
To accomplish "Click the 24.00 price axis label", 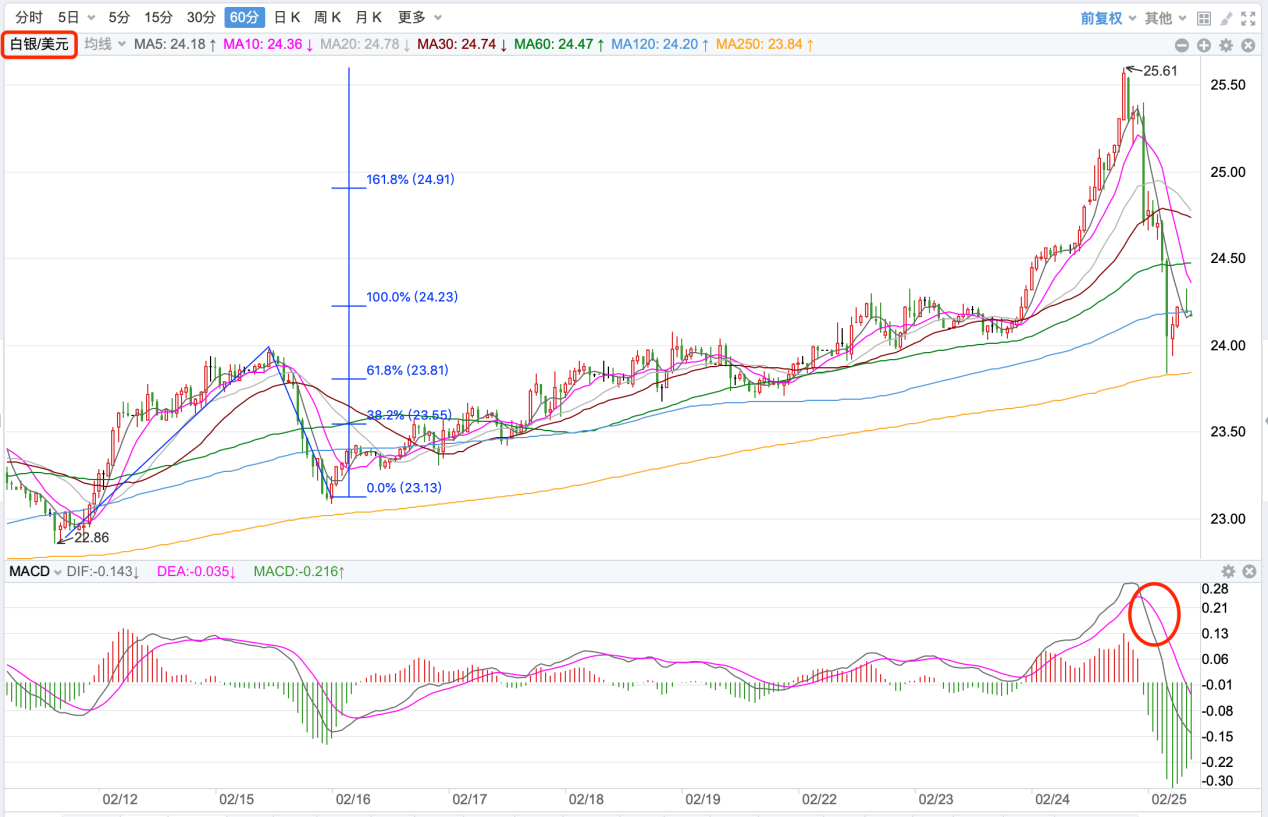I will 1227,345.
